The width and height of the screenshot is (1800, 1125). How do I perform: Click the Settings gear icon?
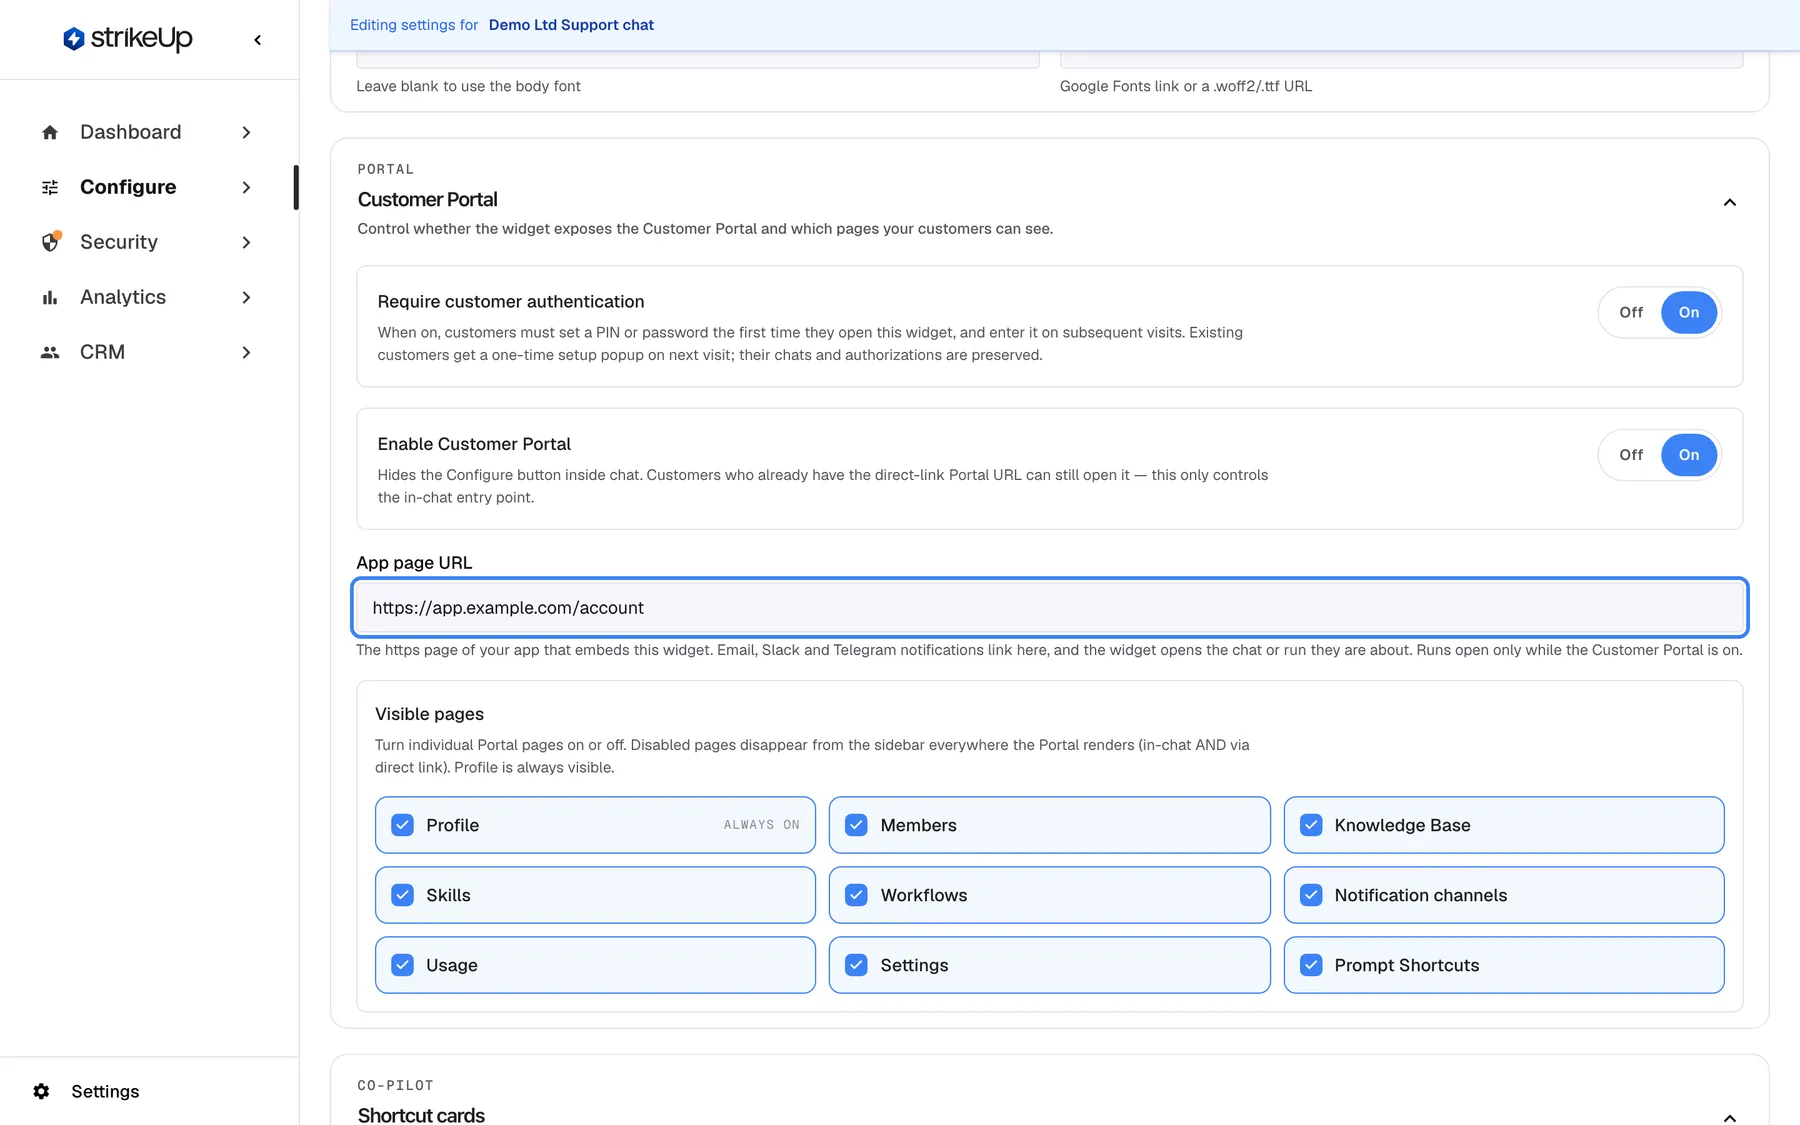tap(41, 1091)
